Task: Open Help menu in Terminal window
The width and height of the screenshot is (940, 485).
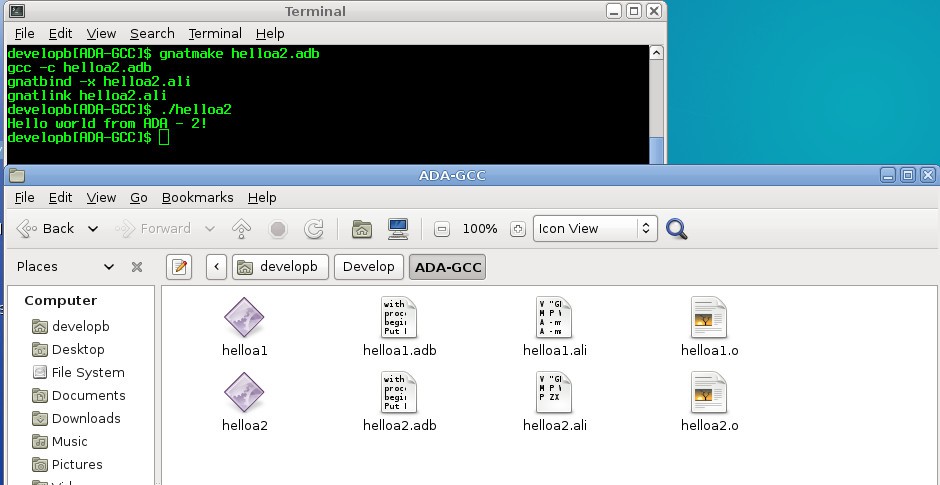Action: coord(270,34)
